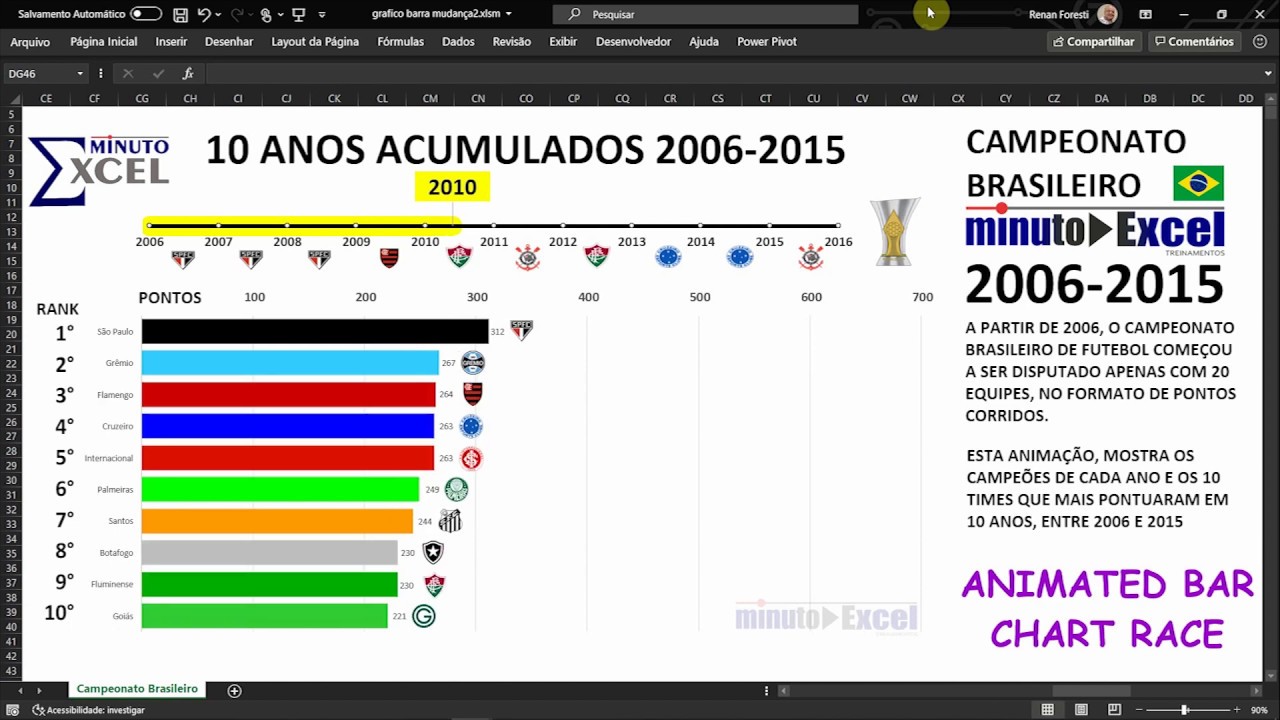Click the ribbon display options icon
The height and width of the screenshot is (720, 1280).
1146,14
